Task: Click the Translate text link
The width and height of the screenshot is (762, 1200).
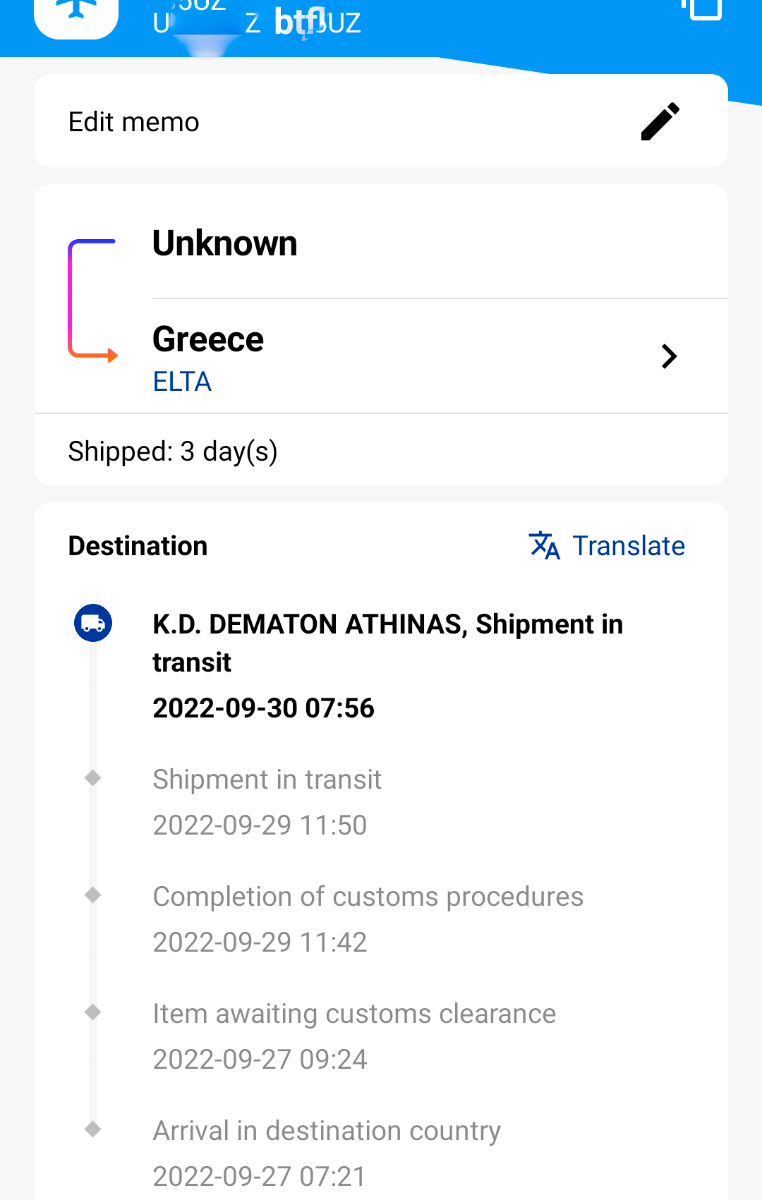Action: click(x=629, y=546)
